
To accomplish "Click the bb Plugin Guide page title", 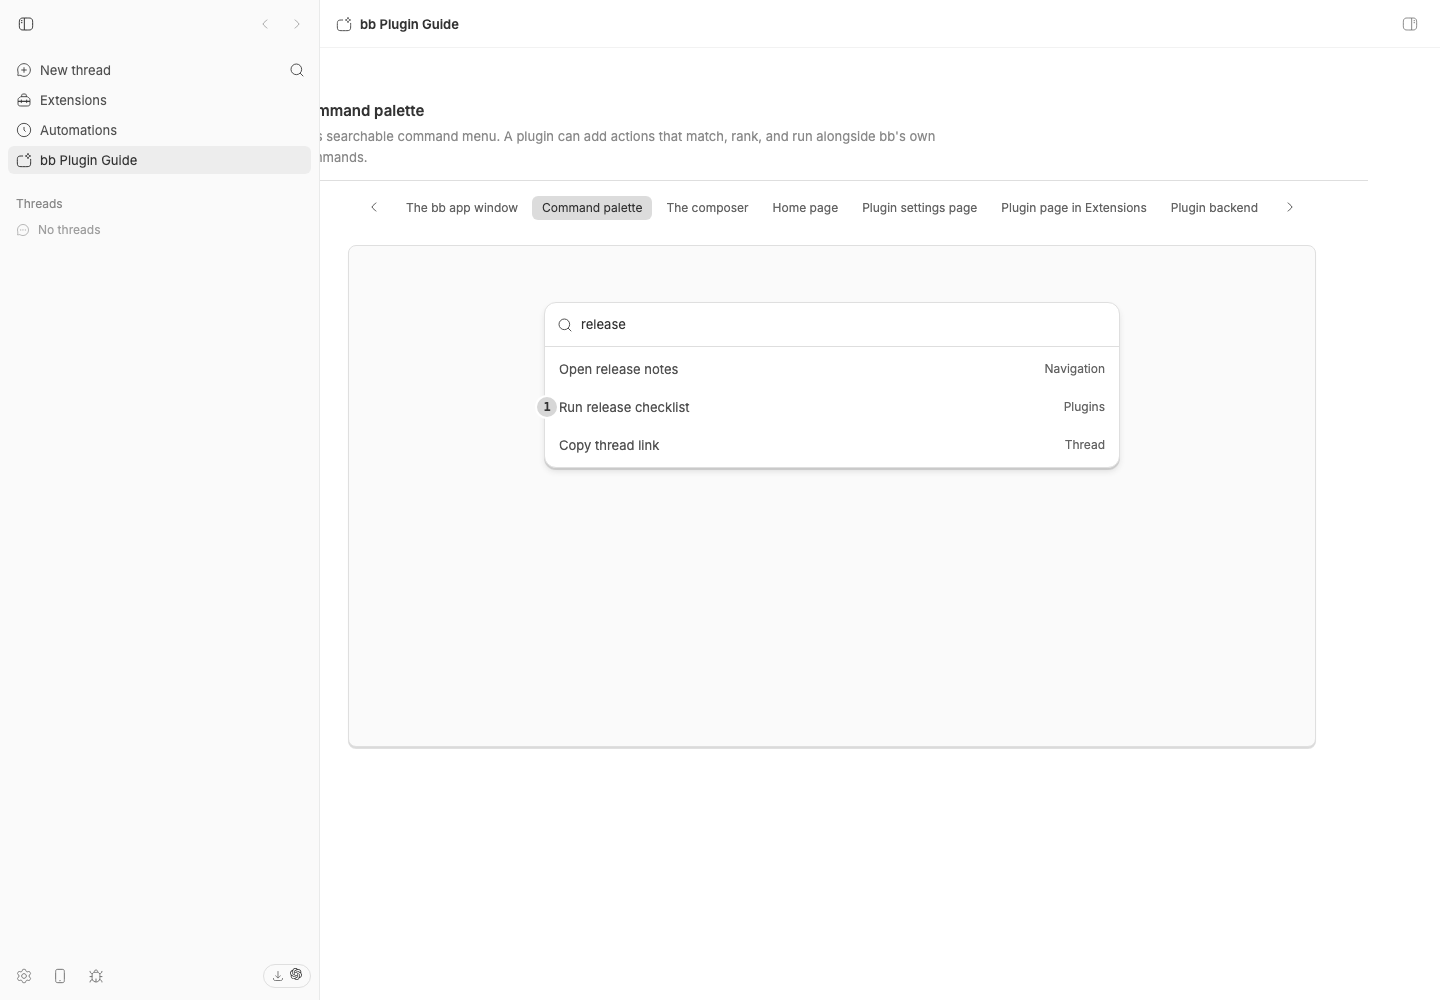I will (409, 24).
